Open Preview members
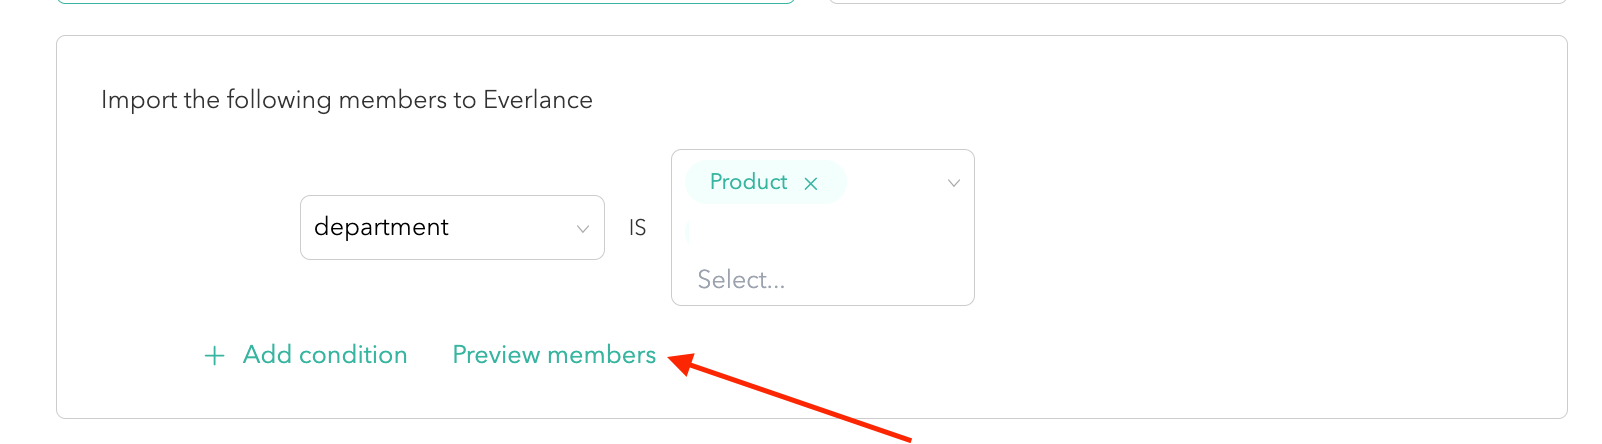The image size is (1602, 444). pos(554,355)
